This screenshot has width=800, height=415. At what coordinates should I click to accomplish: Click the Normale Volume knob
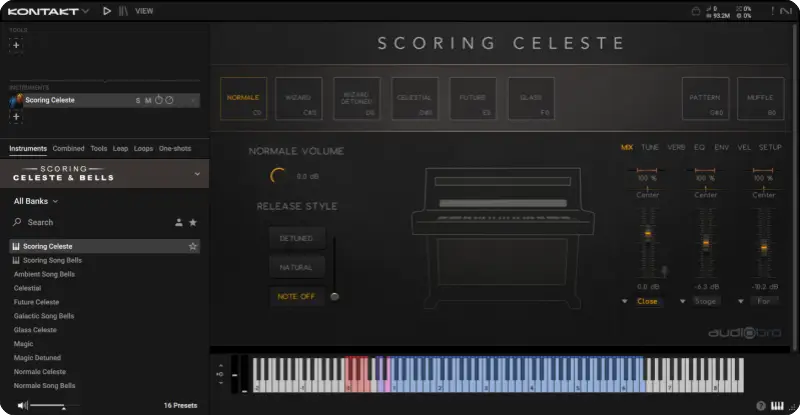(x=278, y=176)
